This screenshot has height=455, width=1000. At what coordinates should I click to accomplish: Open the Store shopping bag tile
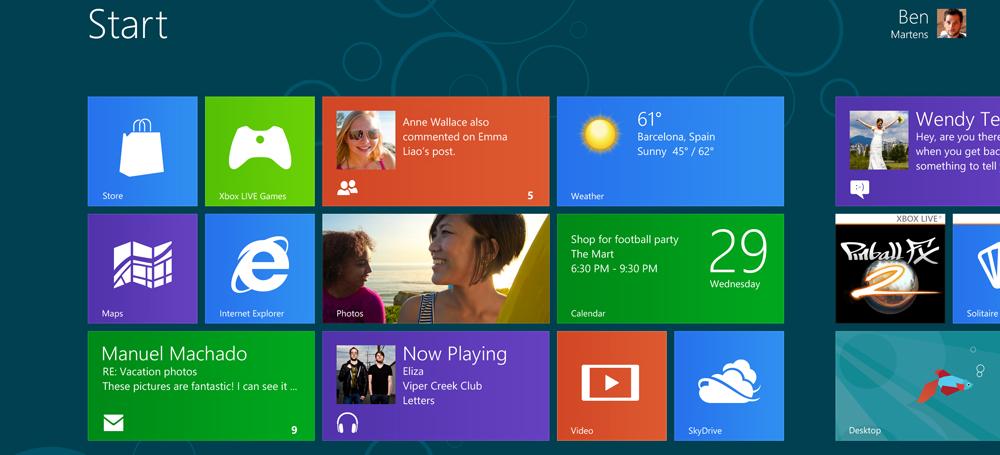pos(142,151)
